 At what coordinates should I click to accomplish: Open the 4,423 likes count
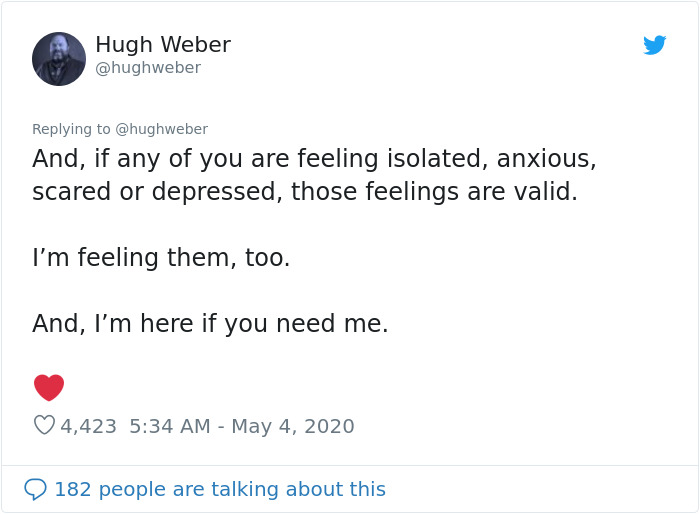(x=89, y=426)
